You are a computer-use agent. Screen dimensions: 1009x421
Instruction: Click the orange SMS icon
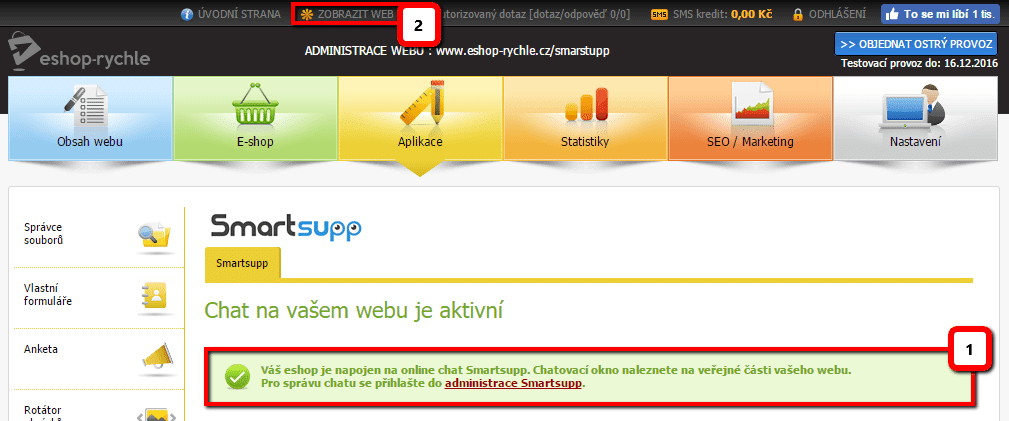(x=660, y=14)
